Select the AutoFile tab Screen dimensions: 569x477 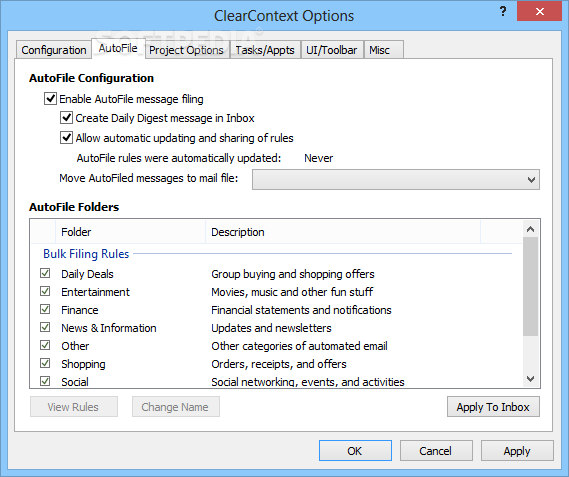tap(118, 48)
